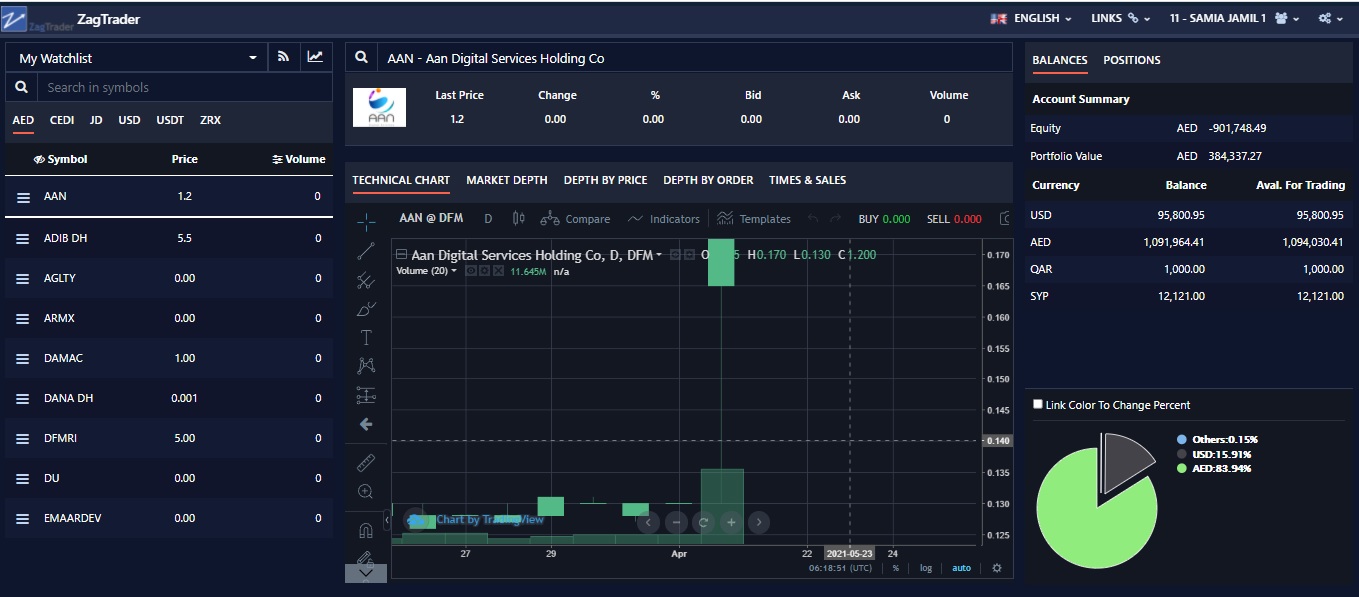The height and width of the screenshot is (597, 1359).
Task: Select the USDT currency tab
Action: 170,120
